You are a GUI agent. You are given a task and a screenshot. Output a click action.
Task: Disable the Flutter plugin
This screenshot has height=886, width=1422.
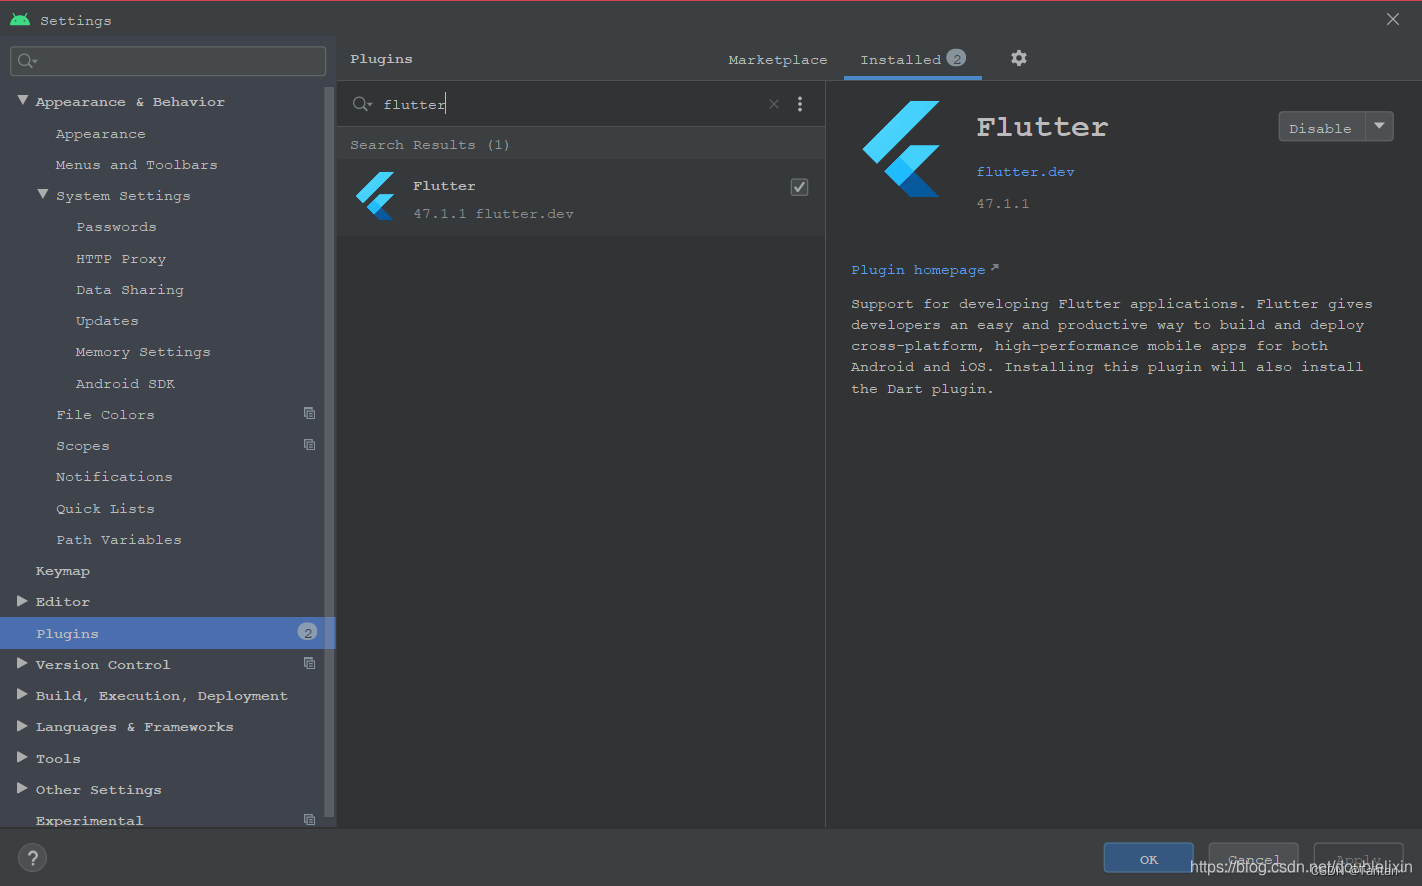click(1321, 127)
